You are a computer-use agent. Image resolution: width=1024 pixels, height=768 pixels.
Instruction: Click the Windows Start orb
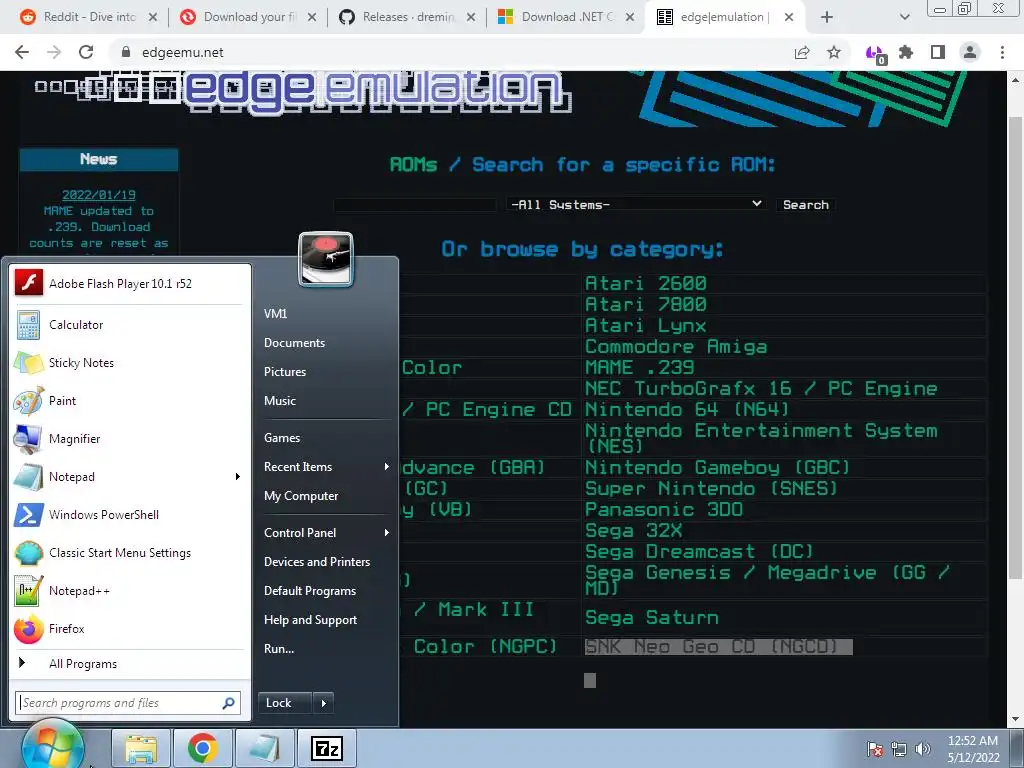52,748
